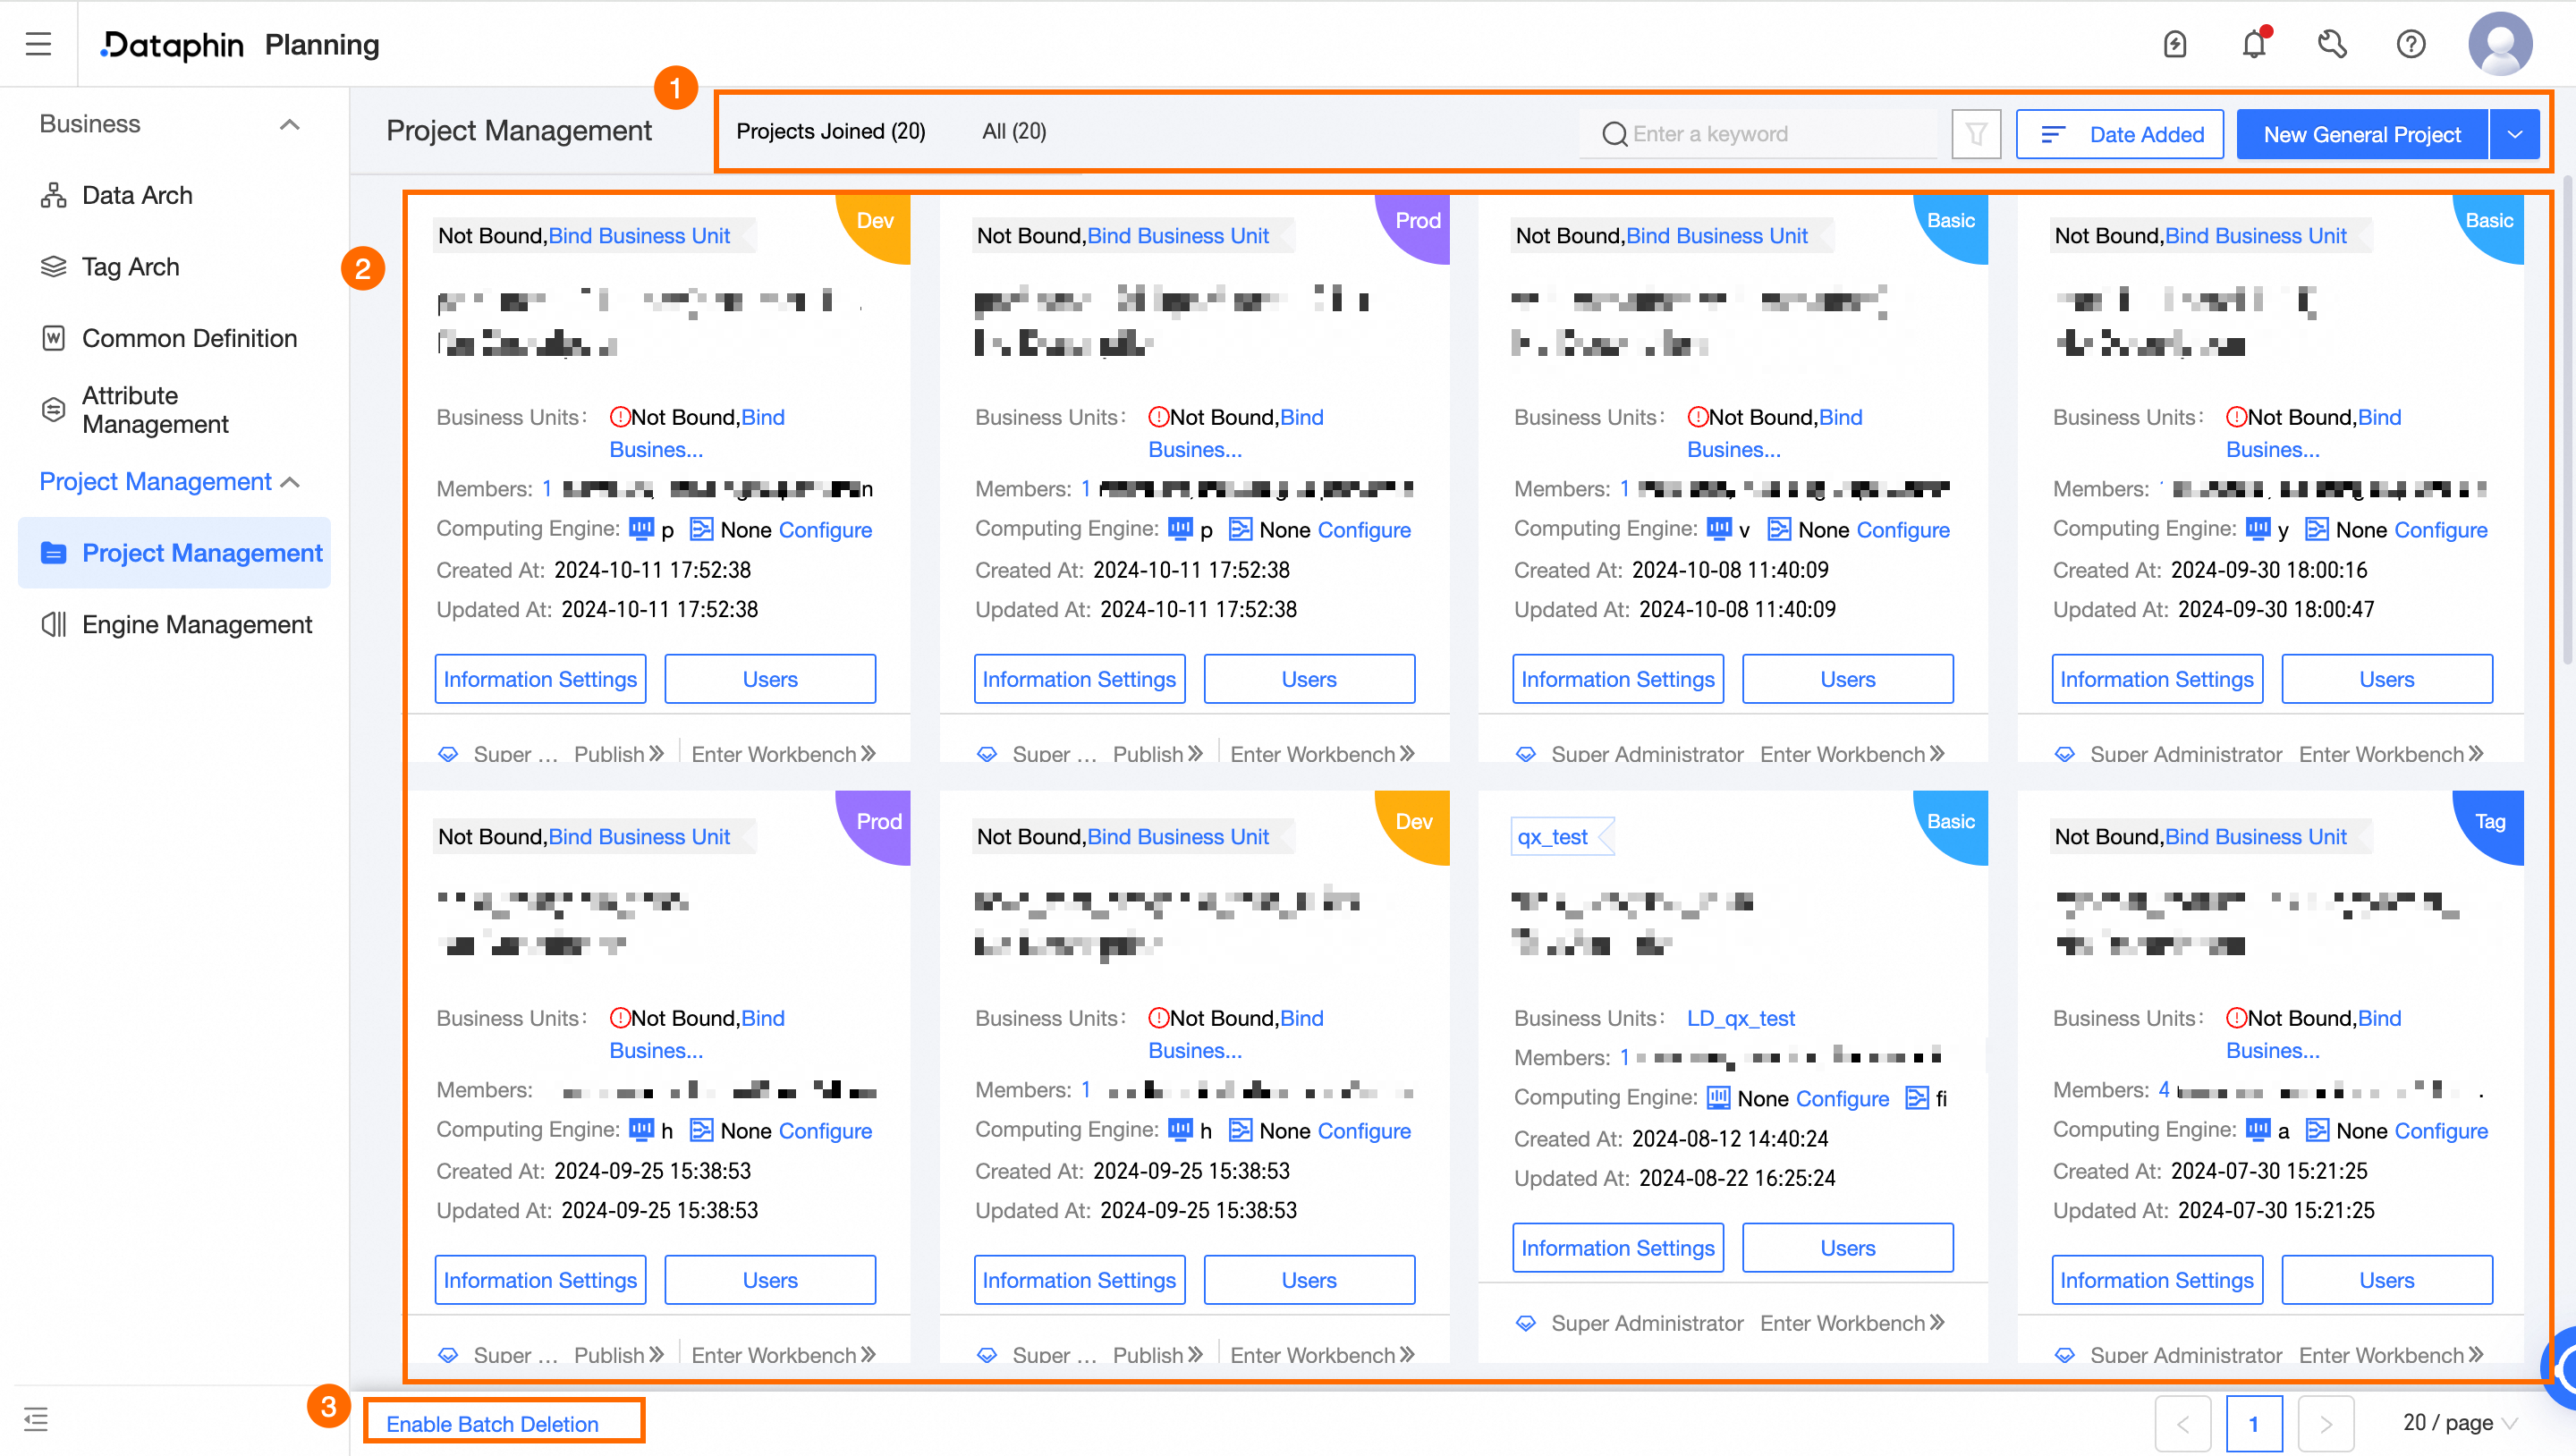The width and height of the screenshot is (2576, 1456).
Task: Click the lightning task icon in header
Action: click(2175, 44)
